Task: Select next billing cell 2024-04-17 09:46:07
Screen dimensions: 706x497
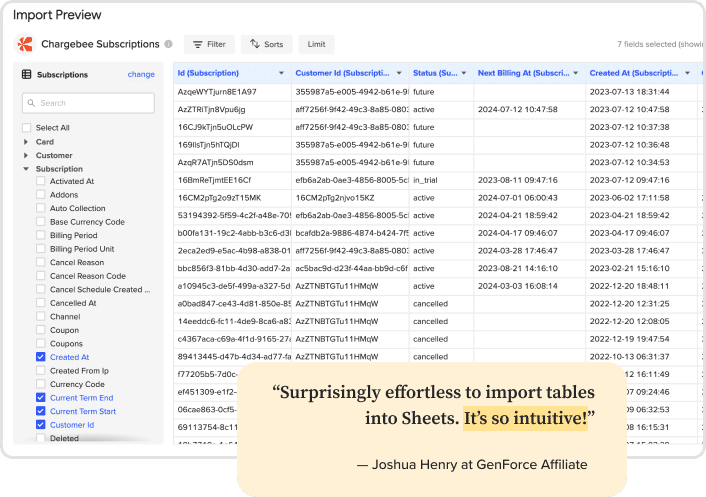Action: pyautogui.click(x=530, y=233)
